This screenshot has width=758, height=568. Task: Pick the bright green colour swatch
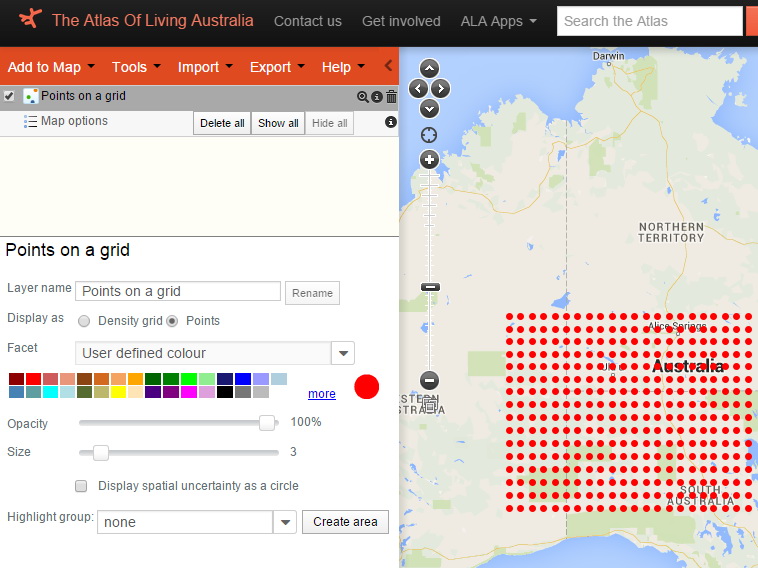189,379
